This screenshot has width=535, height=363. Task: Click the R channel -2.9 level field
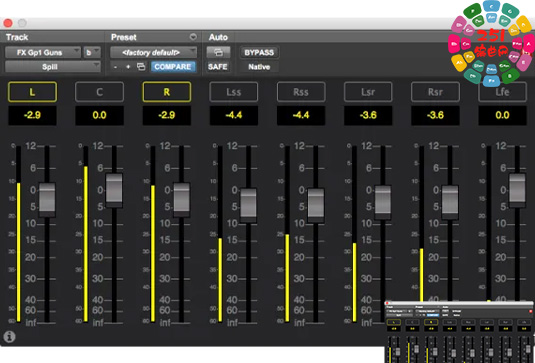(x=167, y=115)
